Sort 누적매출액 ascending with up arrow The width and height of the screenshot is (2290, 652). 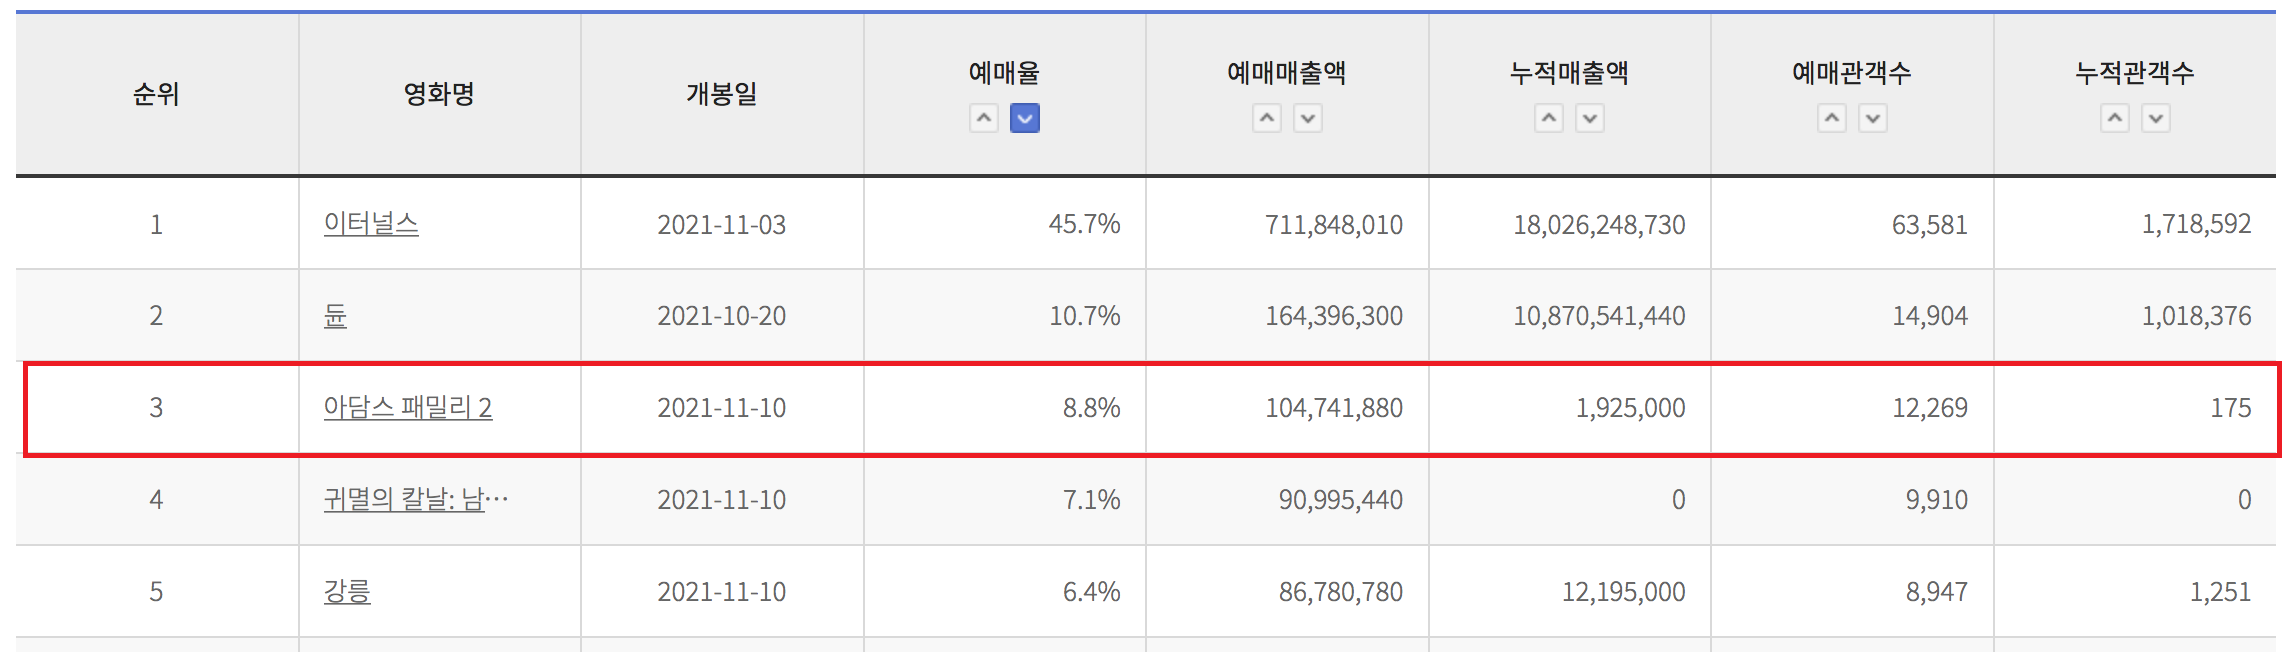point(1549,118)
